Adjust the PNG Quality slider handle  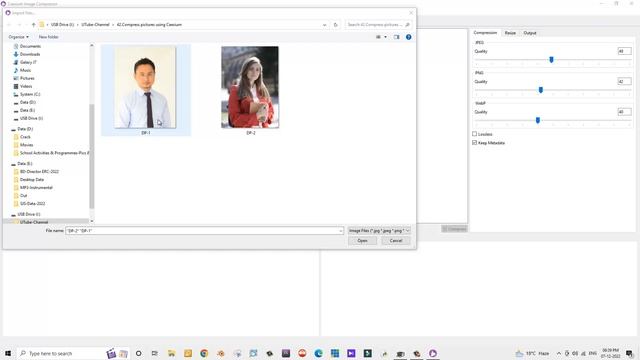tap(540, 90)
